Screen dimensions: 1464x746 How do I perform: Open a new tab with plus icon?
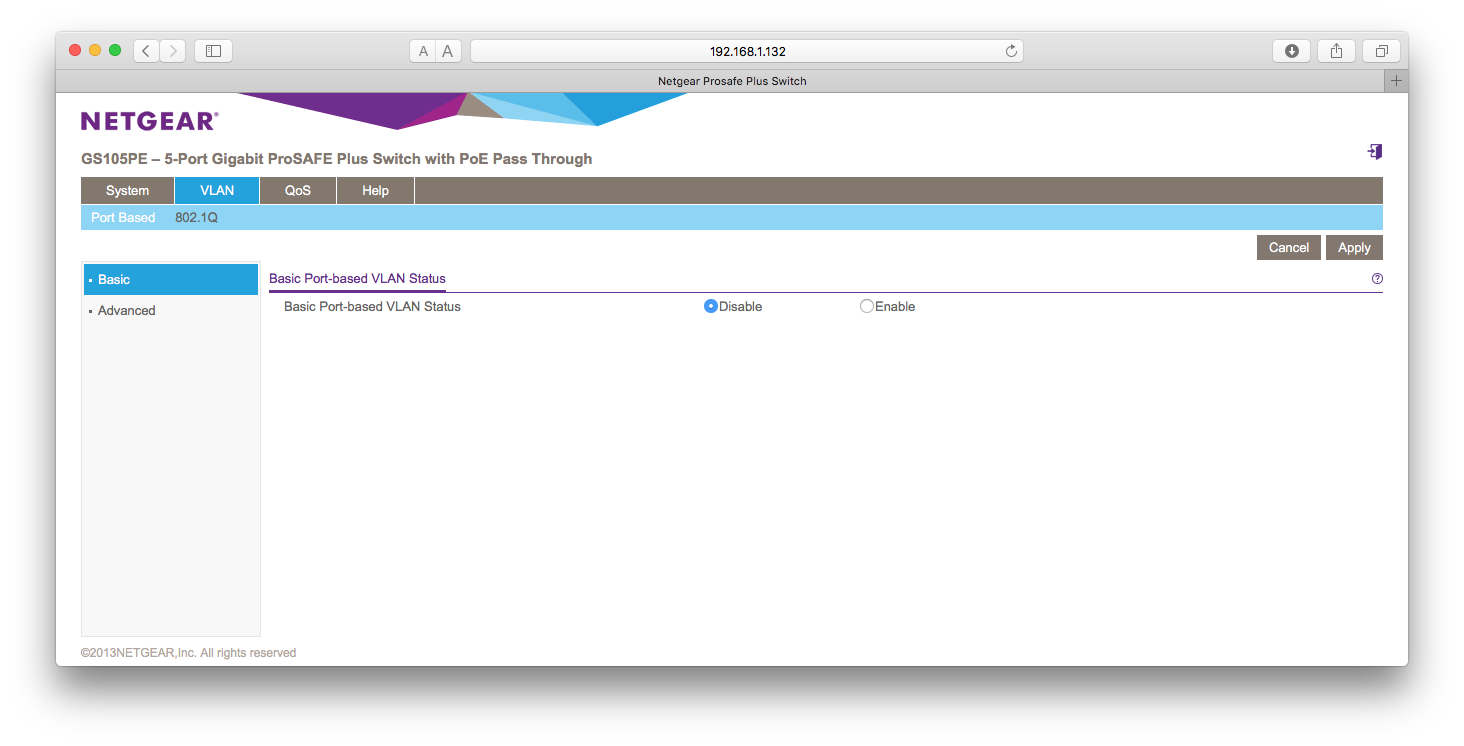[x=1396, y=81]
